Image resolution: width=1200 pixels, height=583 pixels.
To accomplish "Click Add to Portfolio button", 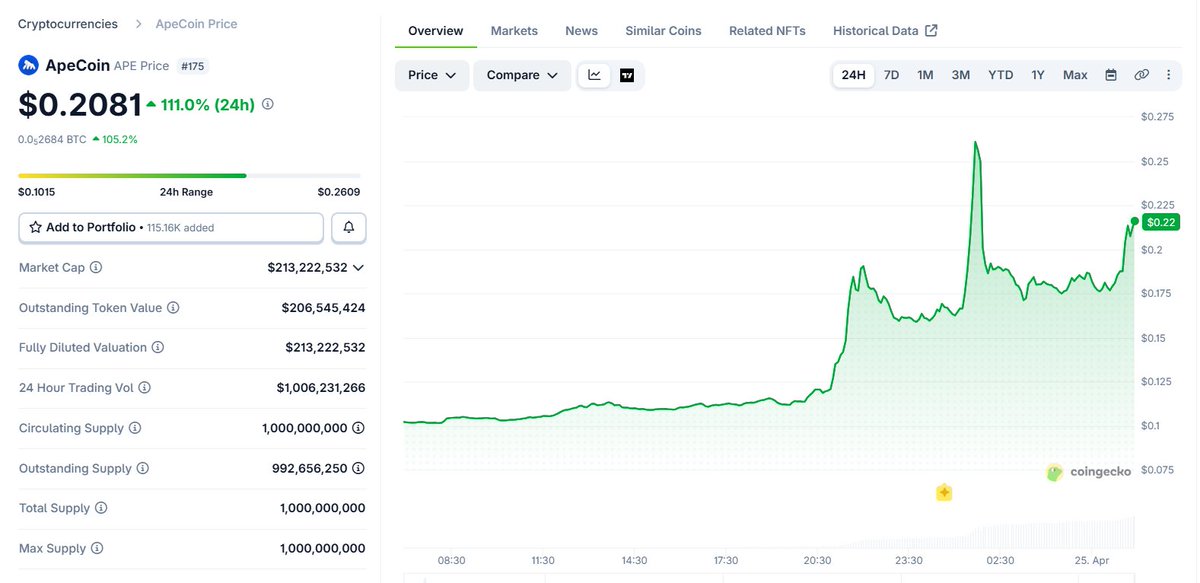I will tap(171, 228).
